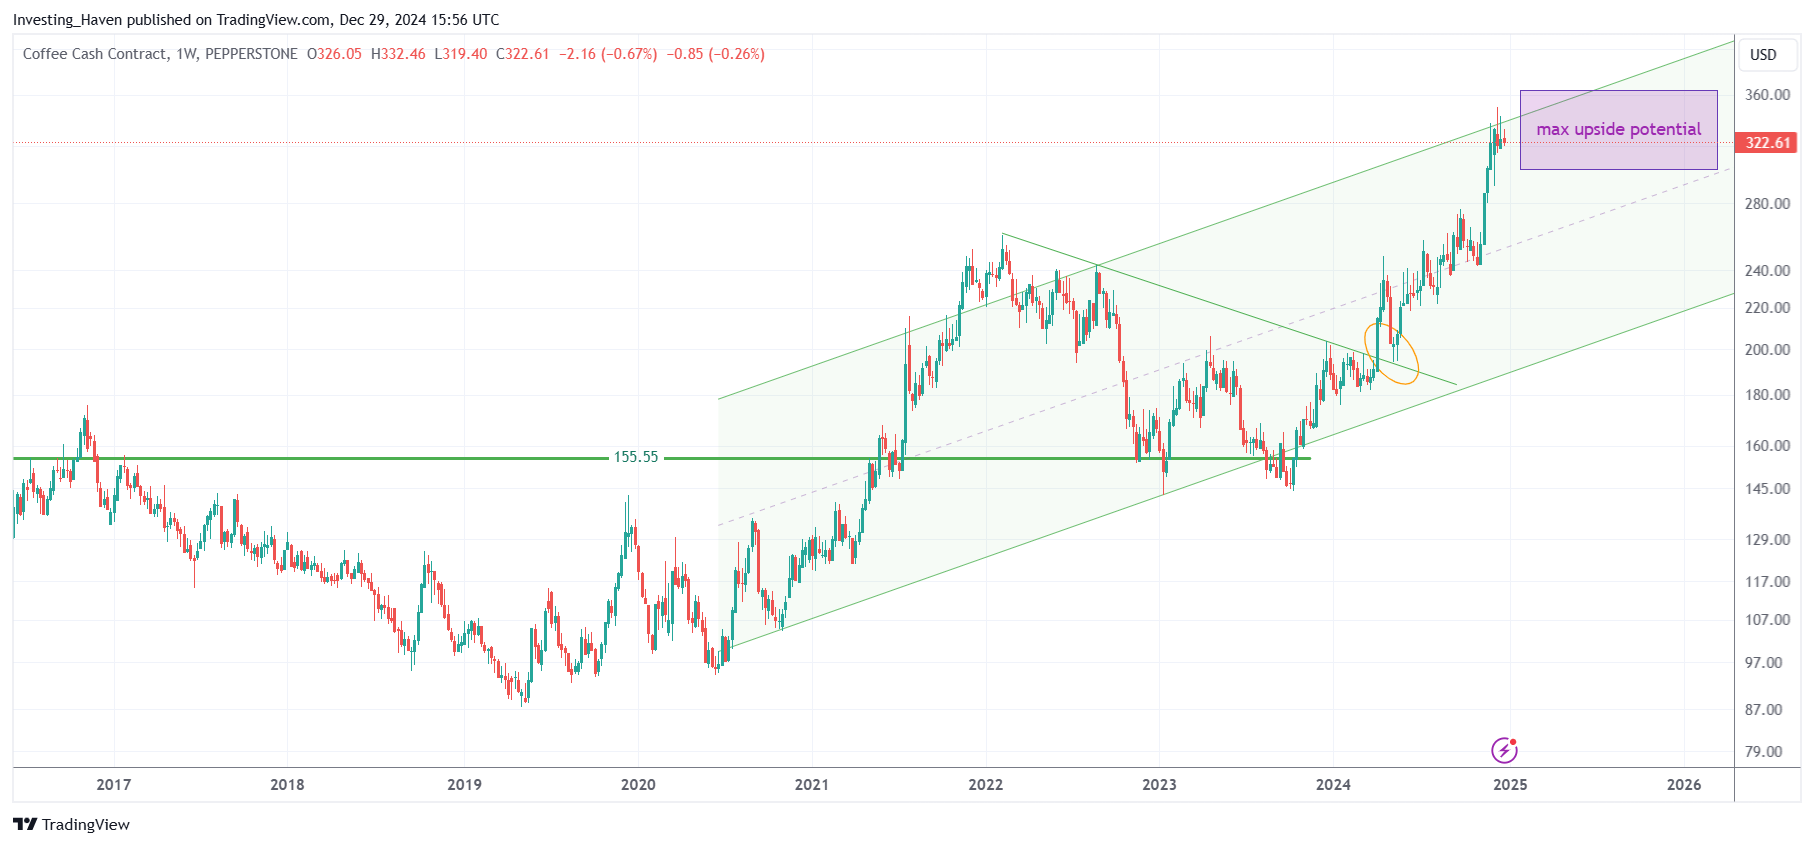Image resolution: width=1814 pixels, height=846 pixels.
Task: Click the TradingView logo icon
Action: pos(25,824)
